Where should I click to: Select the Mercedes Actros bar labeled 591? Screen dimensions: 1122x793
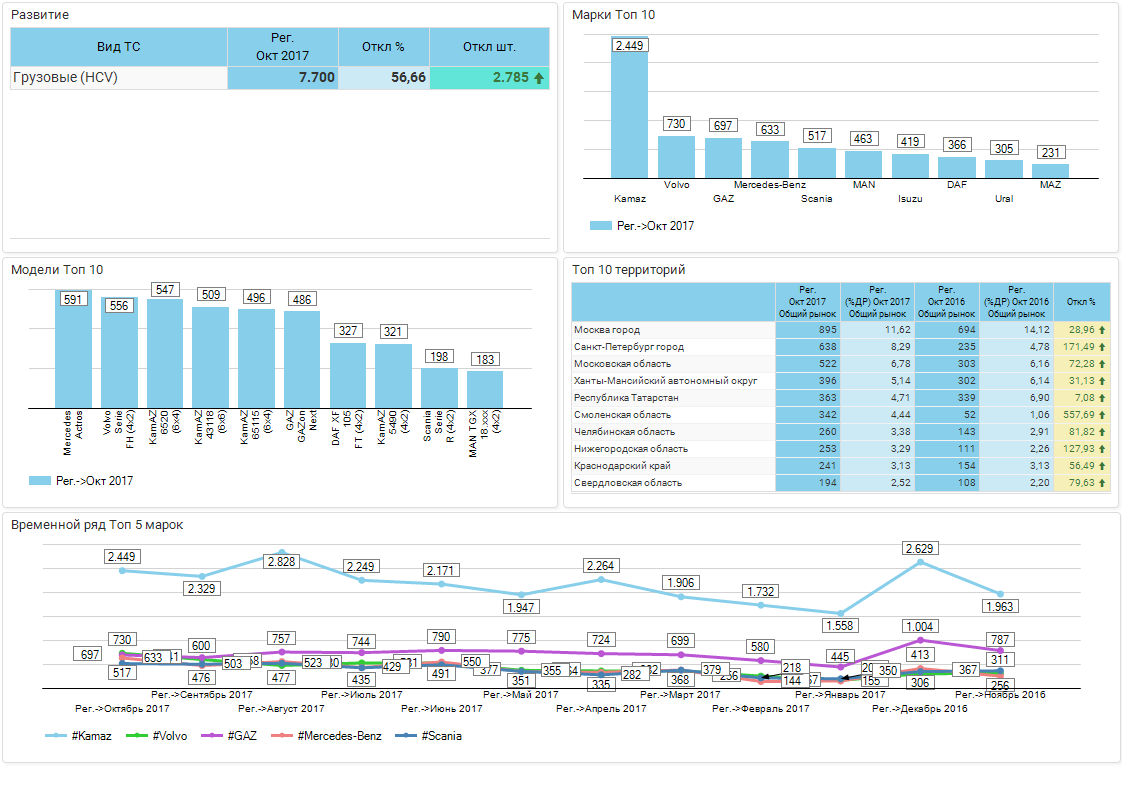pyautogui.click(x=74, y=349)
